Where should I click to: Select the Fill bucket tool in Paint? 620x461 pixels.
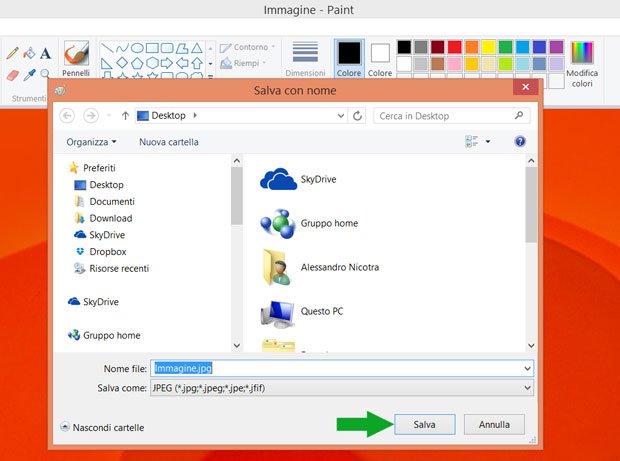click(x=29, y=53)
